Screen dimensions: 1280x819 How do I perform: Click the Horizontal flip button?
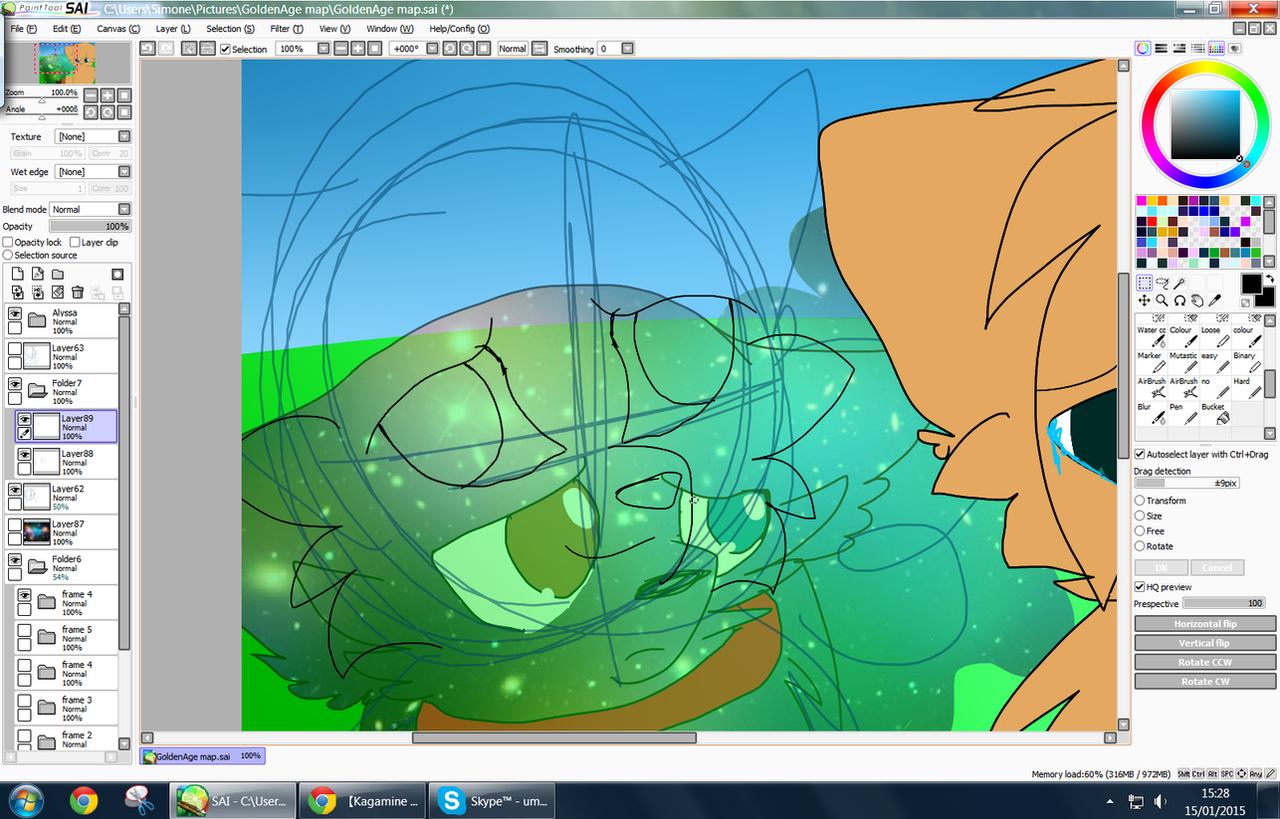[x=1205, y=623]
